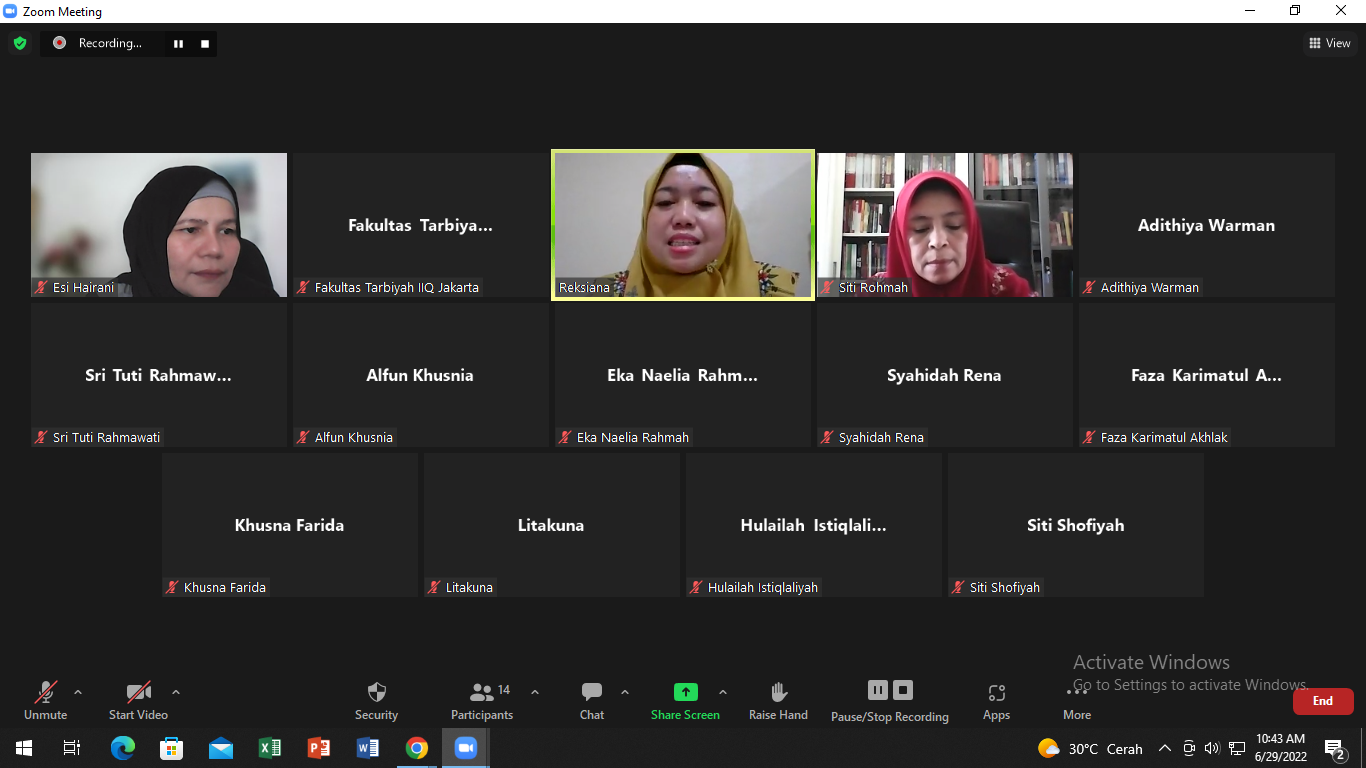Click the muted mic icon beside Esi Hairani
This screenshot has height=768, width=1366.
point(41,287)
